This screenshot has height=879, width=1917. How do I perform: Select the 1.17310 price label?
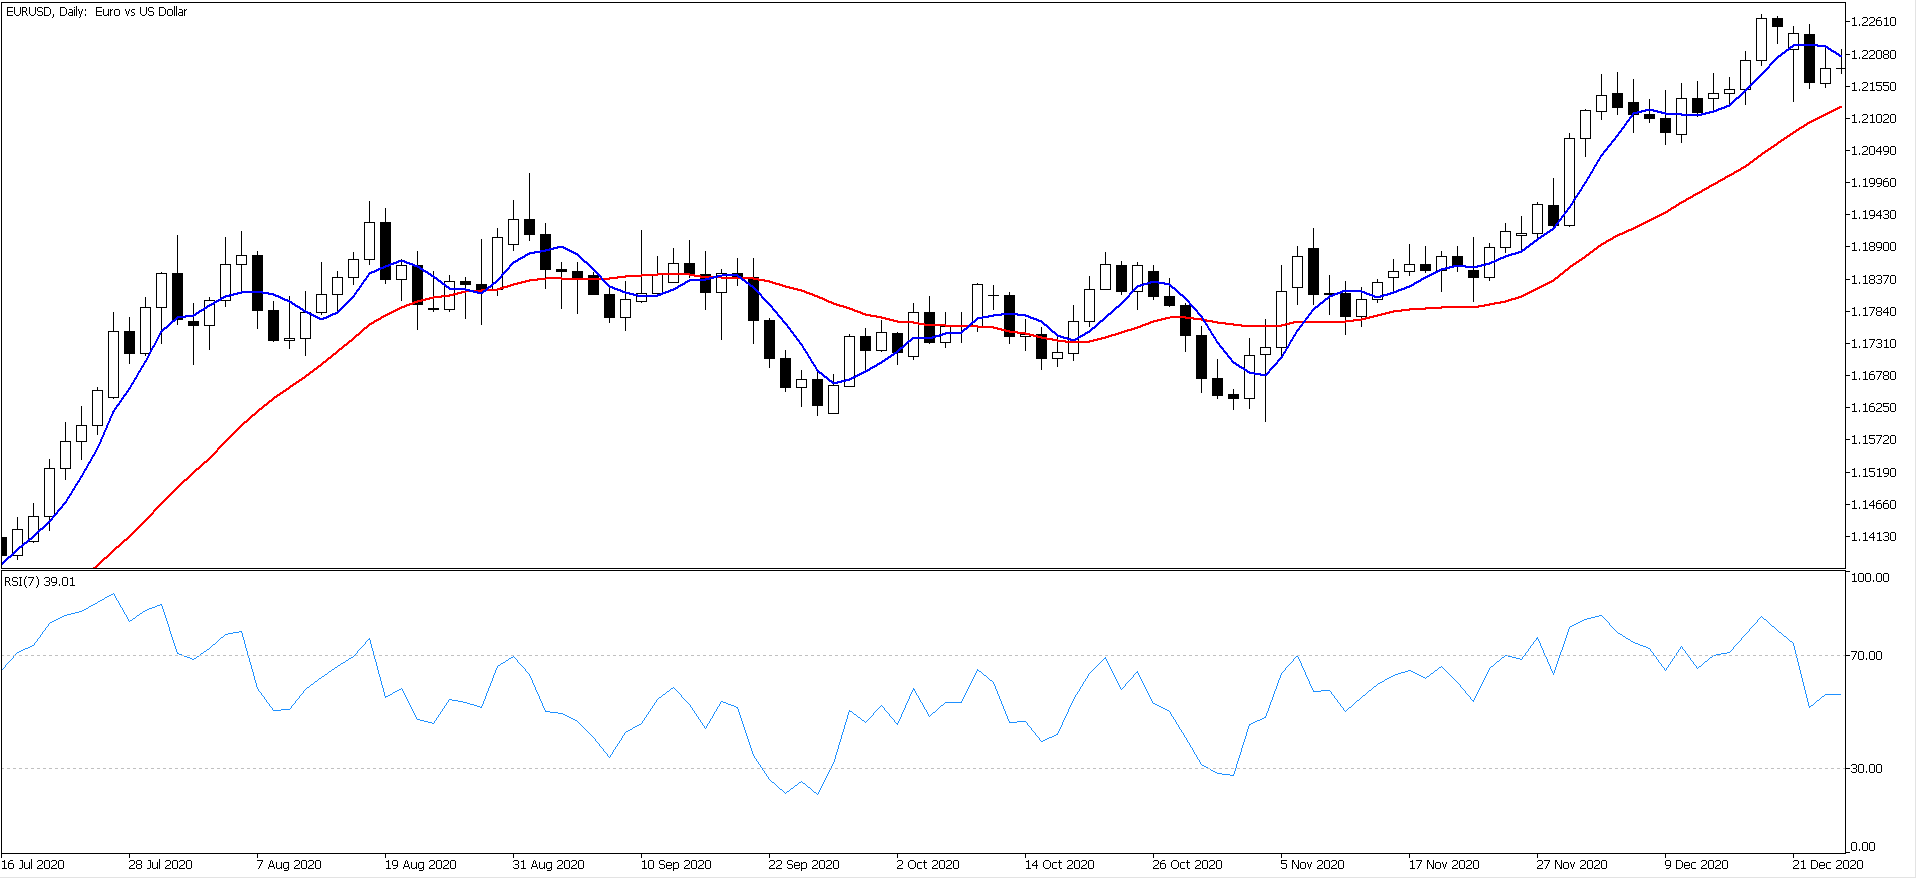coord(1874,343)
